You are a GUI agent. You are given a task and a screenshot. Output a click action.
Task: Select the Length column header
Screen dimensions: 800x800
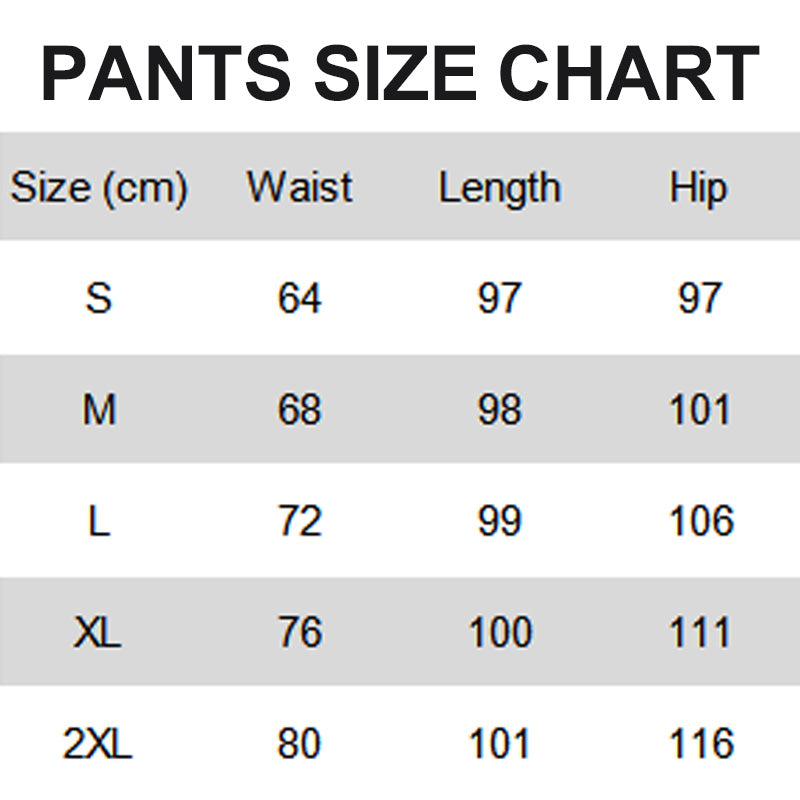pos(499,188)
